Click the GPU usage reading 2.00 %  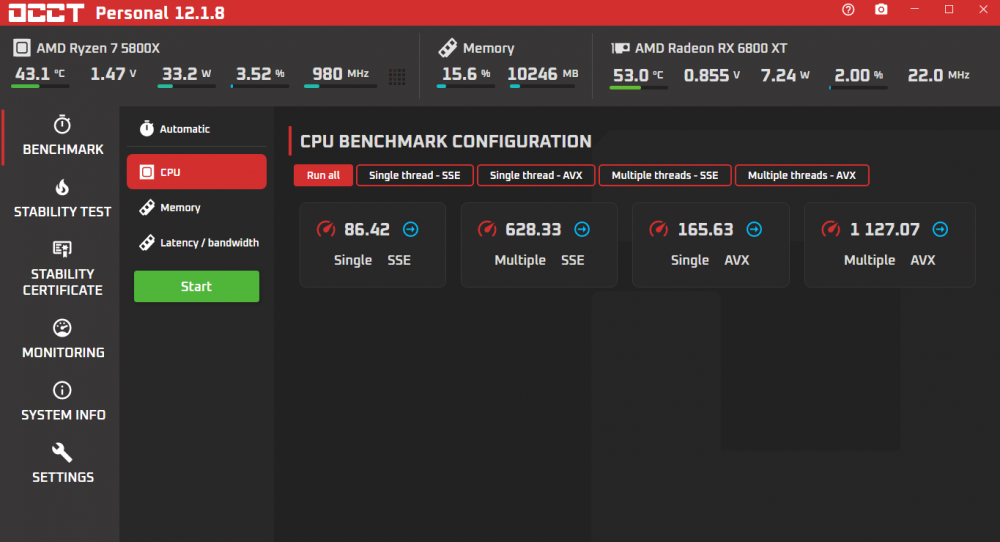pos(858,75)
